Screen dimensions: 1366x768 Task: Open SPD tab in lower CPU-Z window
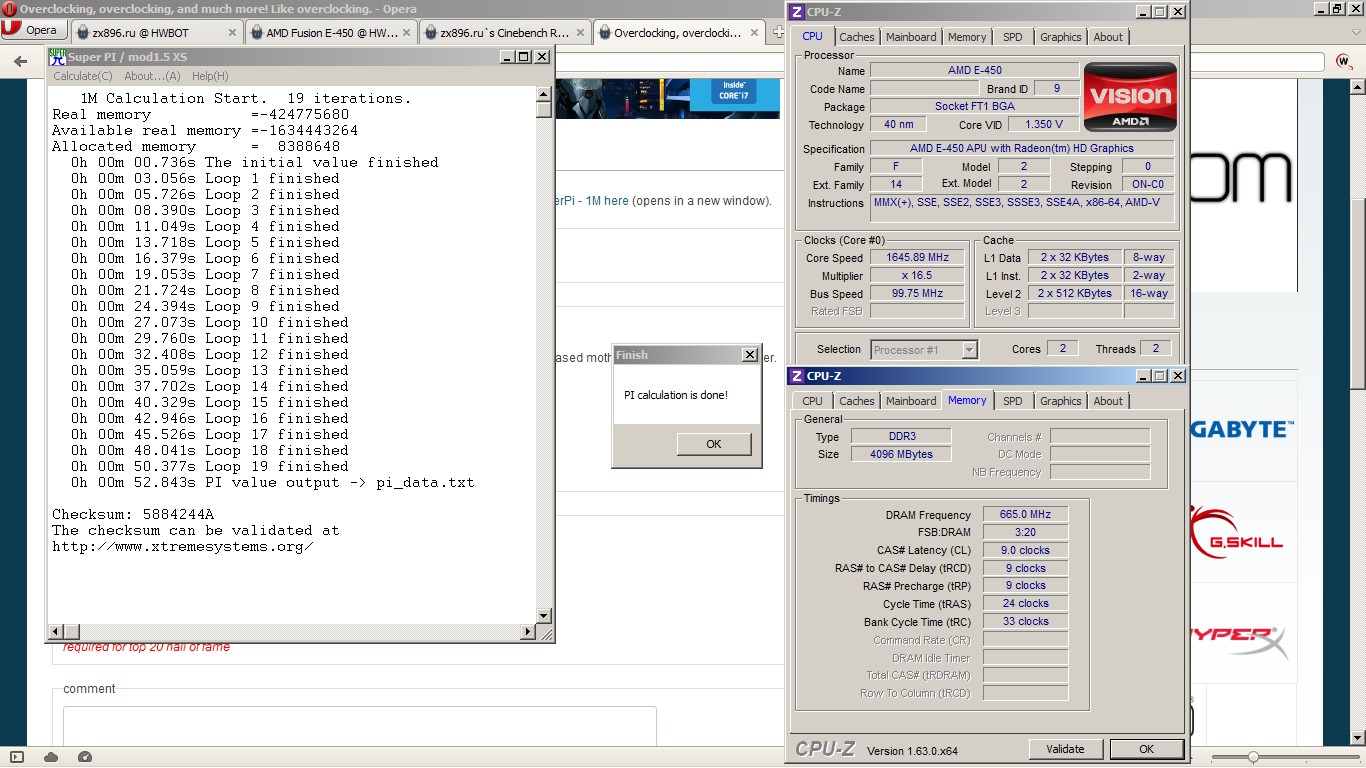1013,401
